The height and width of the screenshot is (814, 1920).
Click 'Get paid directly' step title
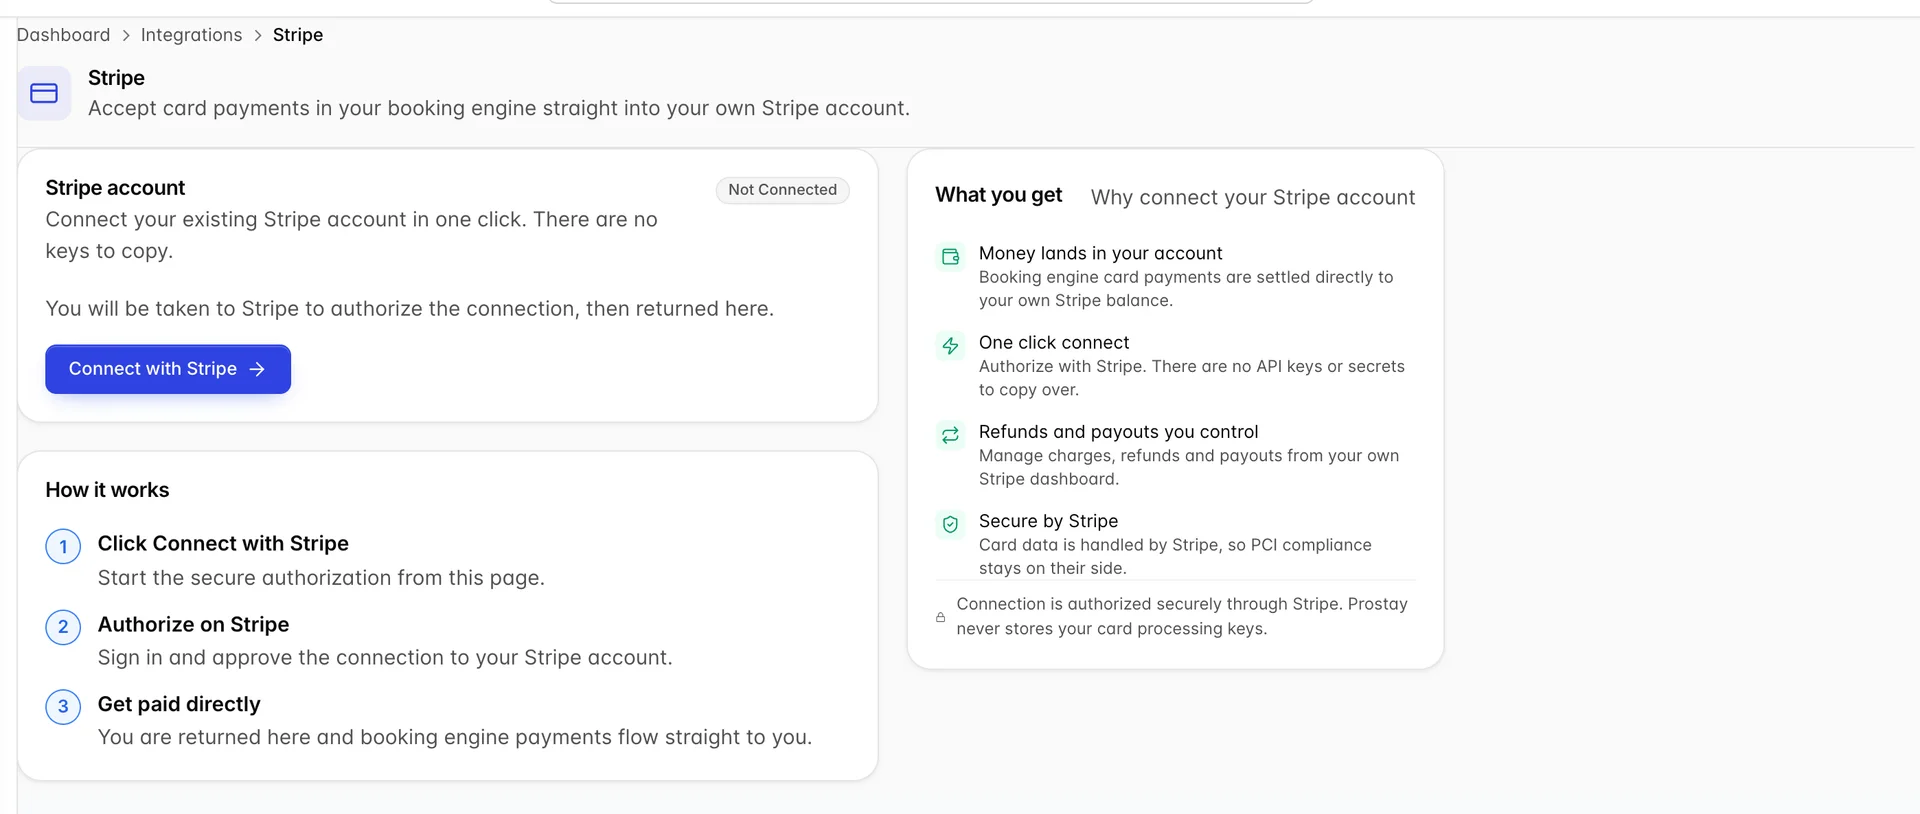pyautogui.click(x=179, y=704)
